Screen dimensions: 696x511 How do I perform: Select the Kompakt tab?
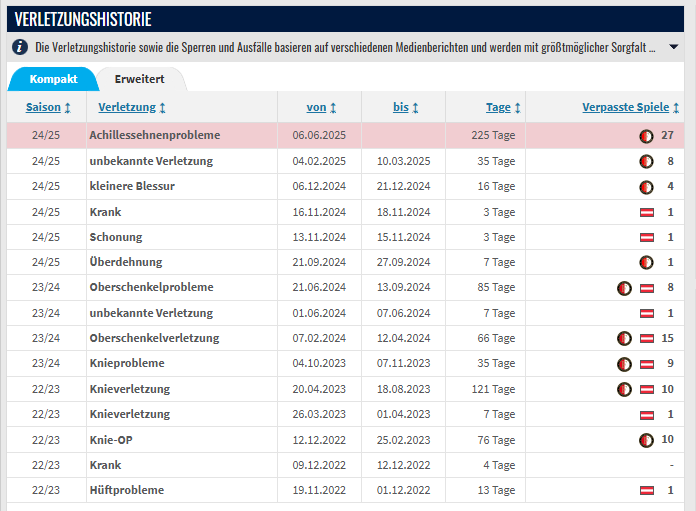click(x=53, y=79)
